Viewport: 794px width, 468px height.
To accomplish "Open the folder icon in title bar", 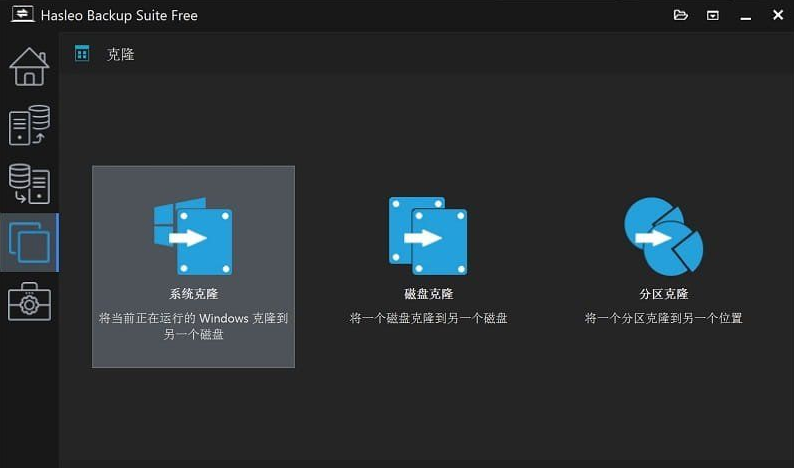I will tap(681, 15).
